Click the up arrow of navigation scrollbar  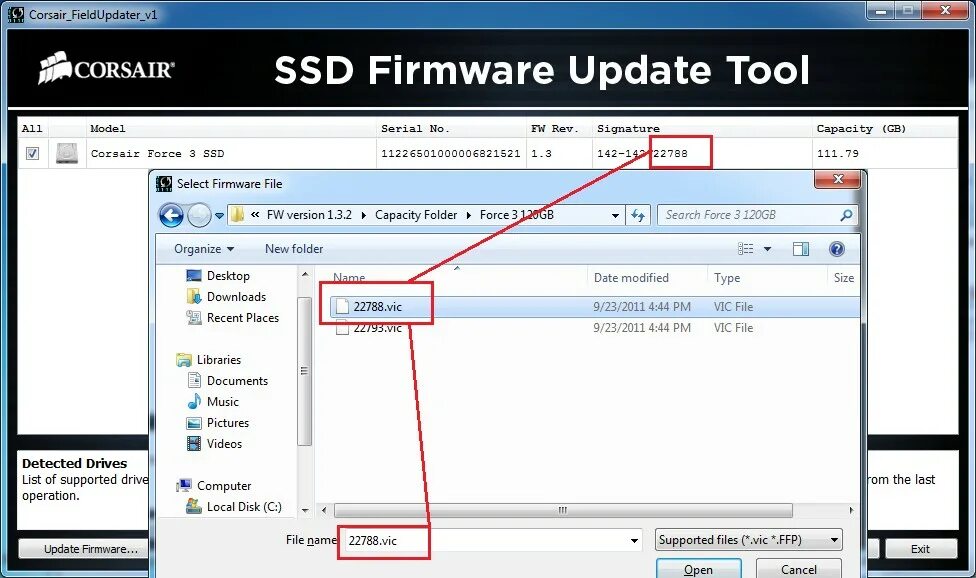click(x=305, y=274)
